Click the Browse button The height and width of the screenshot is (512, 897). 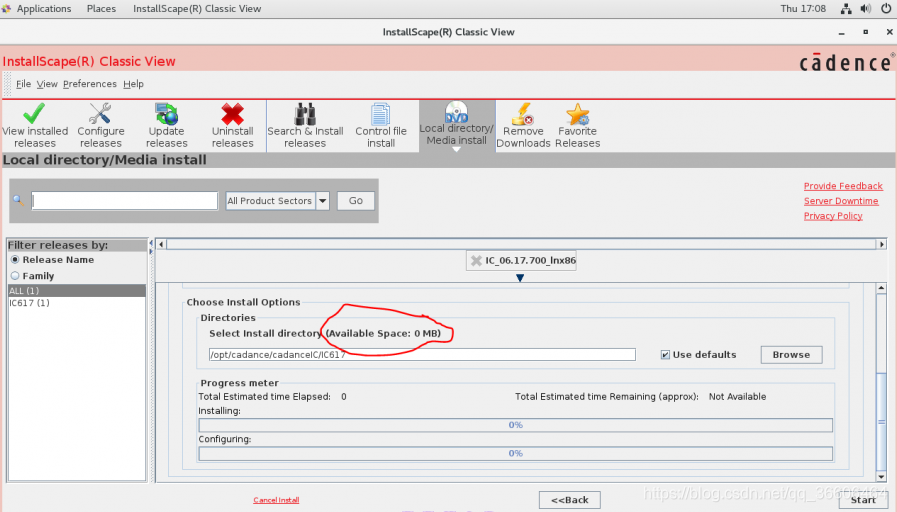791,355
